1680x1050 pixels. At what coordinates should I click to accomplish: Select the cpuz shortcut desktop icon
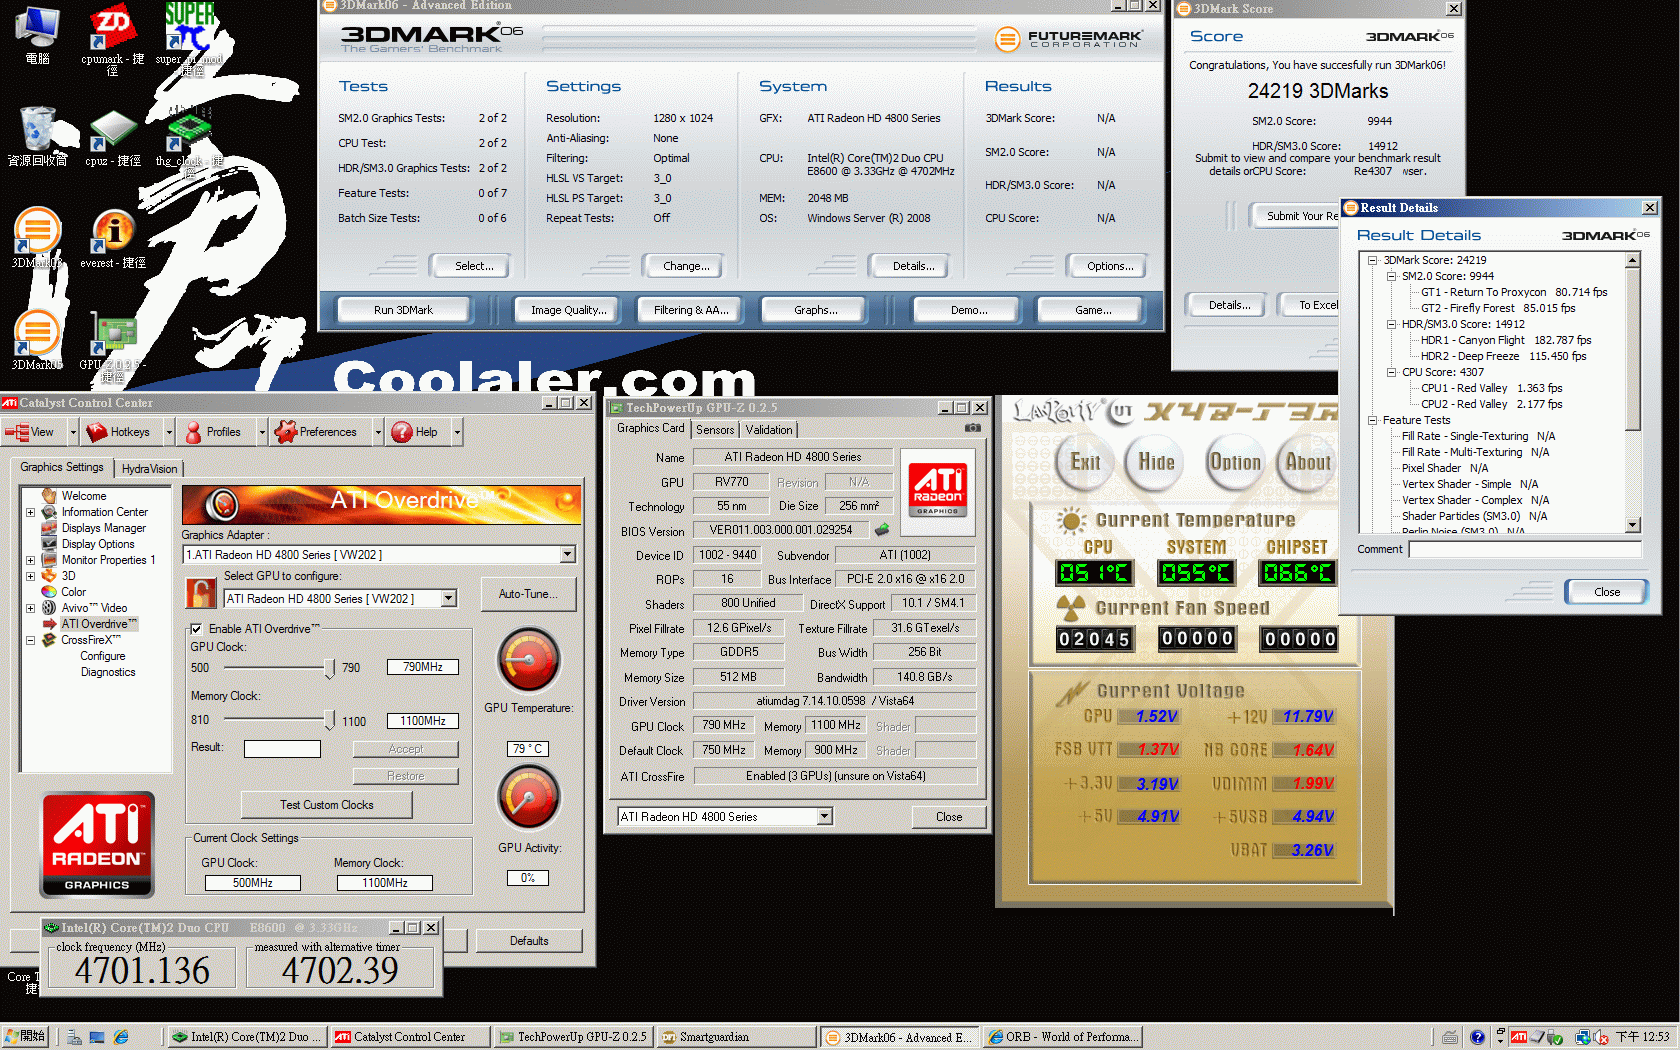(112, 136)
